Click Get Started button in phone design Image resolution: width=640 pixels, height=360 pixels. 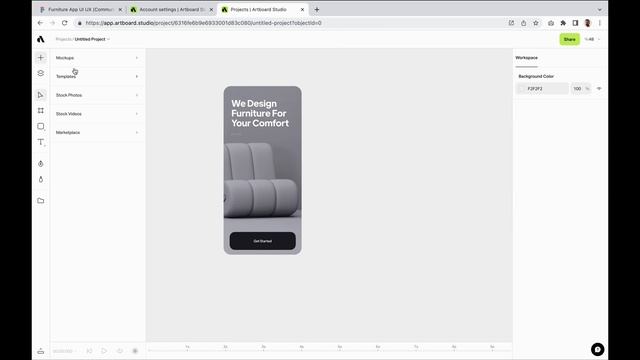[x=262, y=241]
